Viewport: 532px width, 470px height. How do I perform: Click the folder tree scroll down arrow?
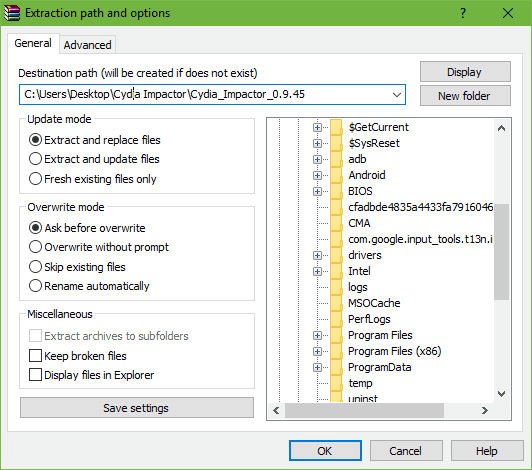click(501, 394)
